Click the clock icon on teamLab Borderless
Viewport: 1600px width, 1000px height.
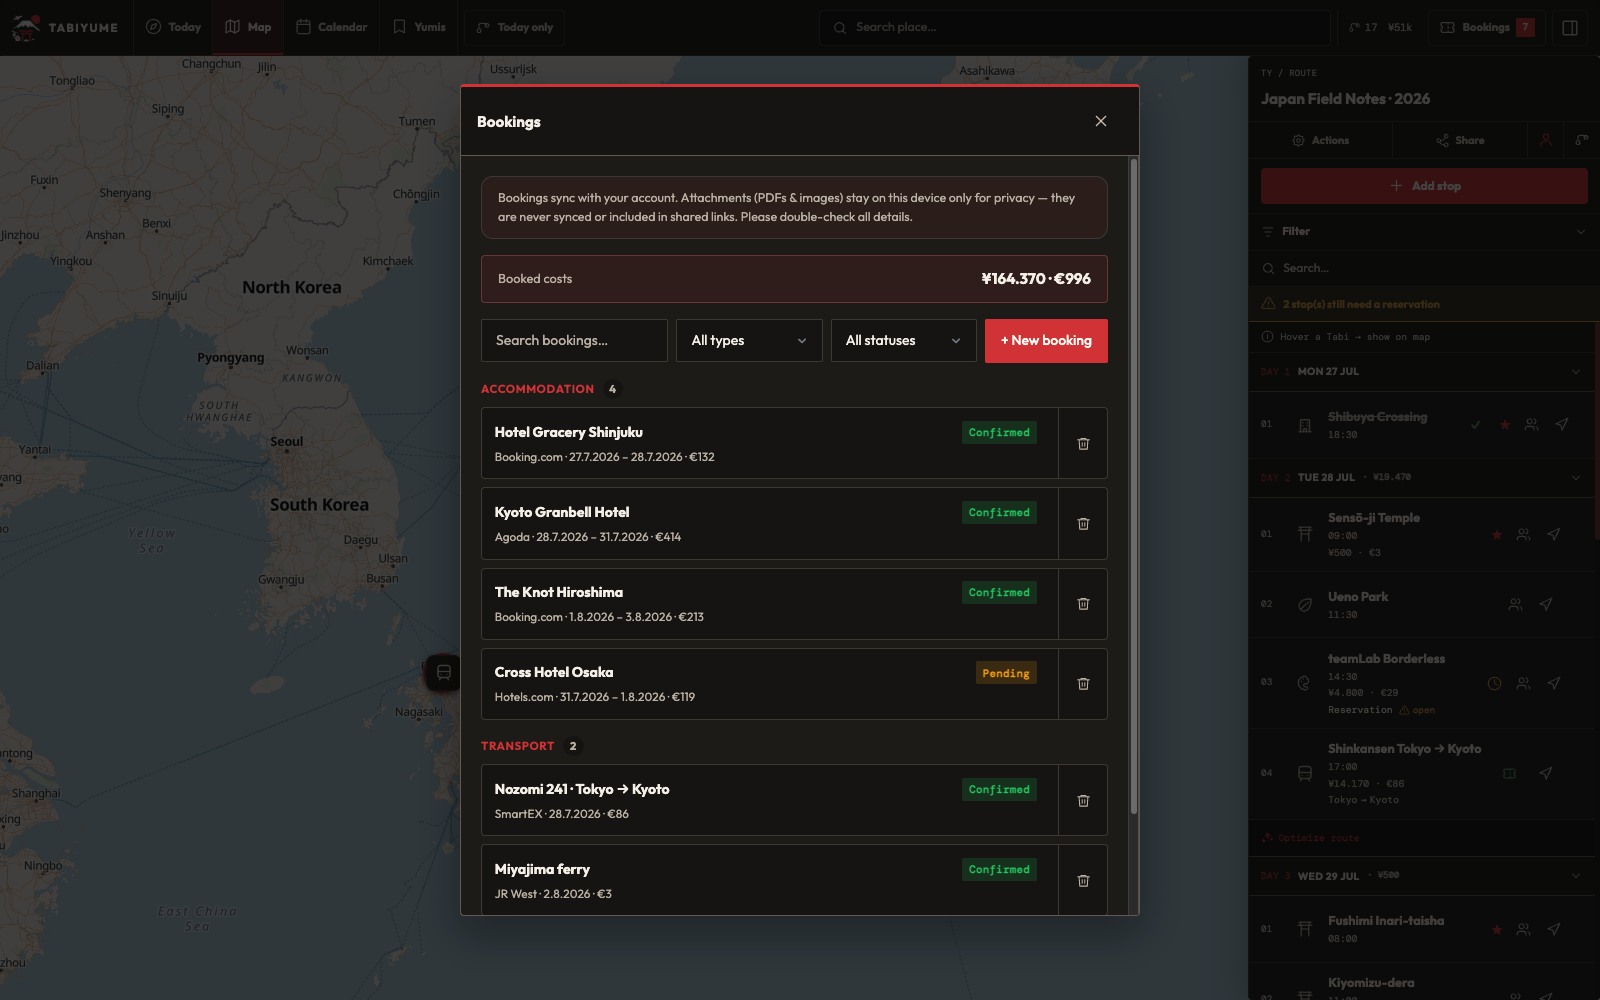point(1494,683)
